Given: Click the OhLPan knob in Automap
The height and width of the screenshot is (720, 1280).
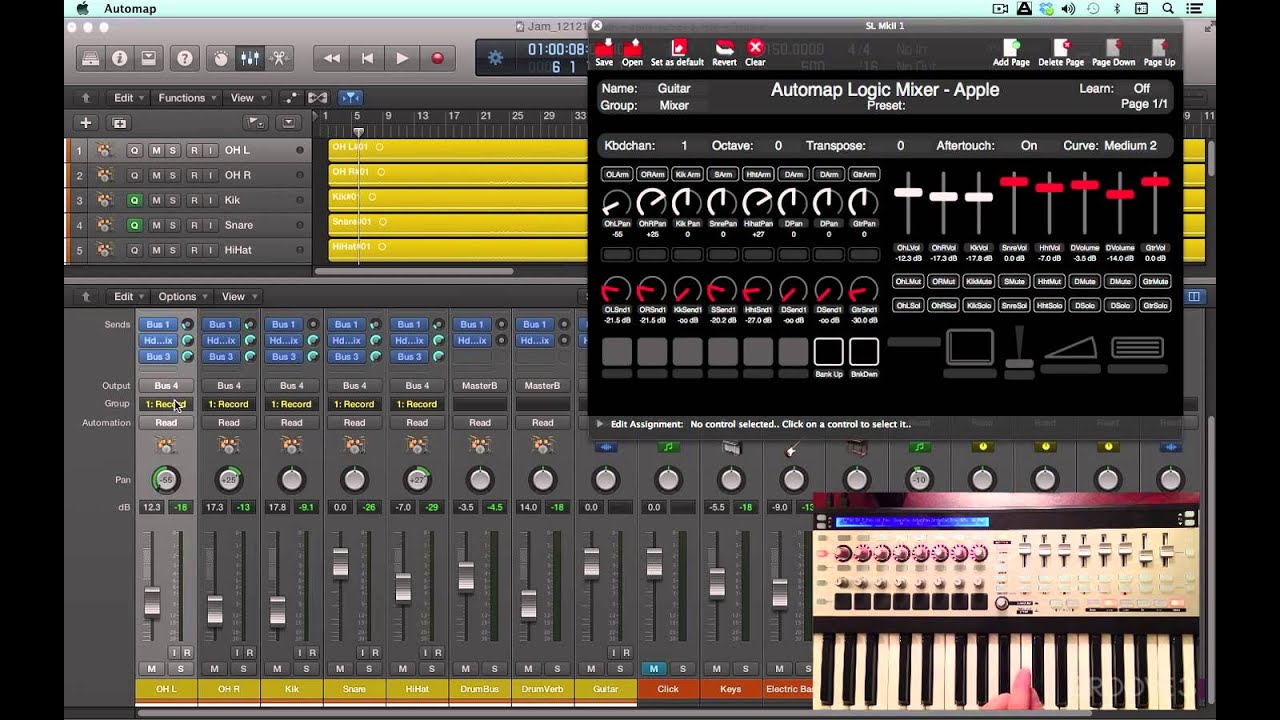Looking at the screenshot, I should point(617,204).
